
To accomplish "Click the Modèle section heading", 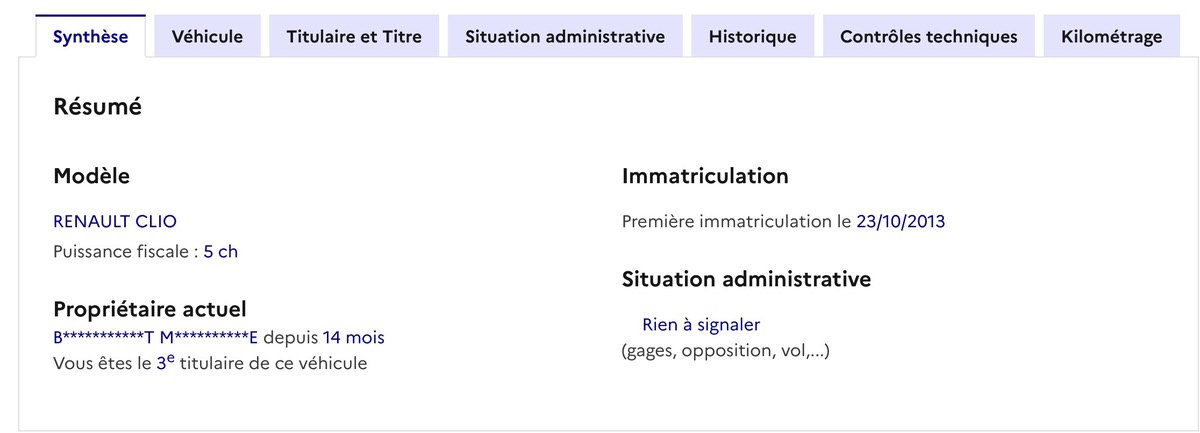I will [91, 176].
